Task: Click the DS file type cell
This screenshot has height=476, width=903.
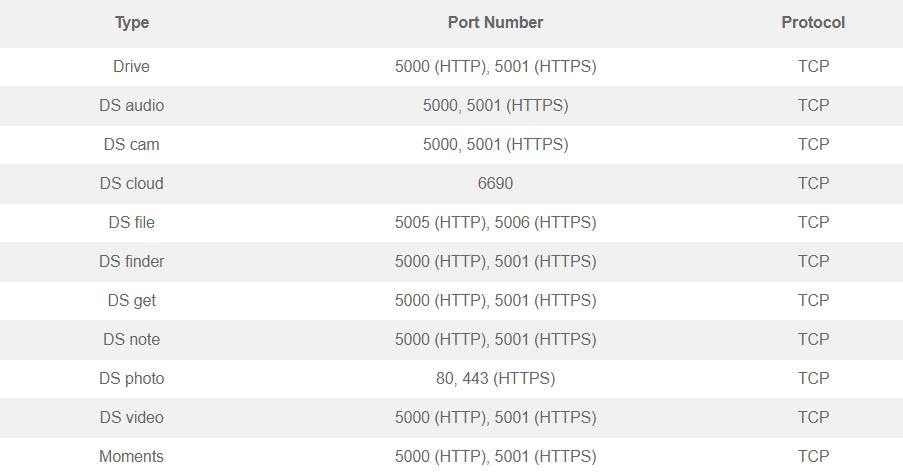Action: [x=131, y=222]
